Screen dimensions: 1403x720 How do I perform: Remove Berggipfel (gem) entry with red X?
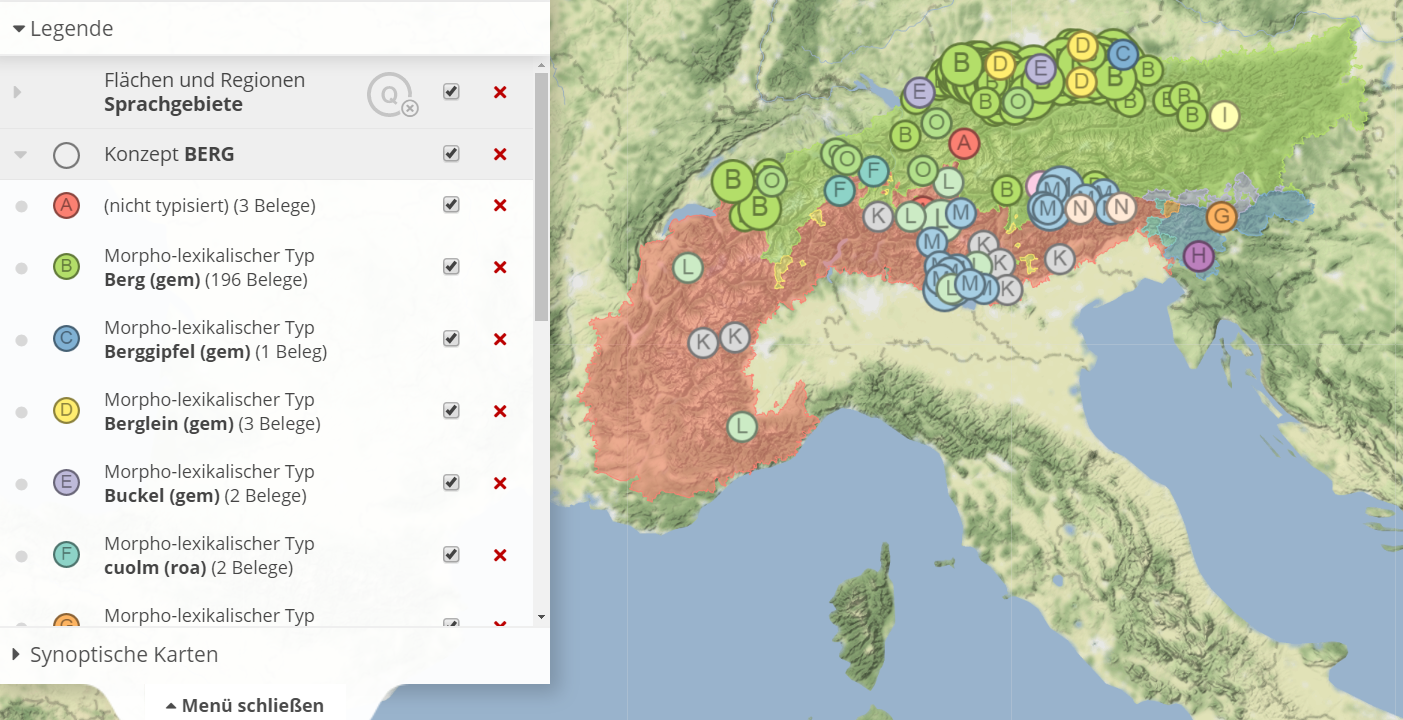[500, 339]
